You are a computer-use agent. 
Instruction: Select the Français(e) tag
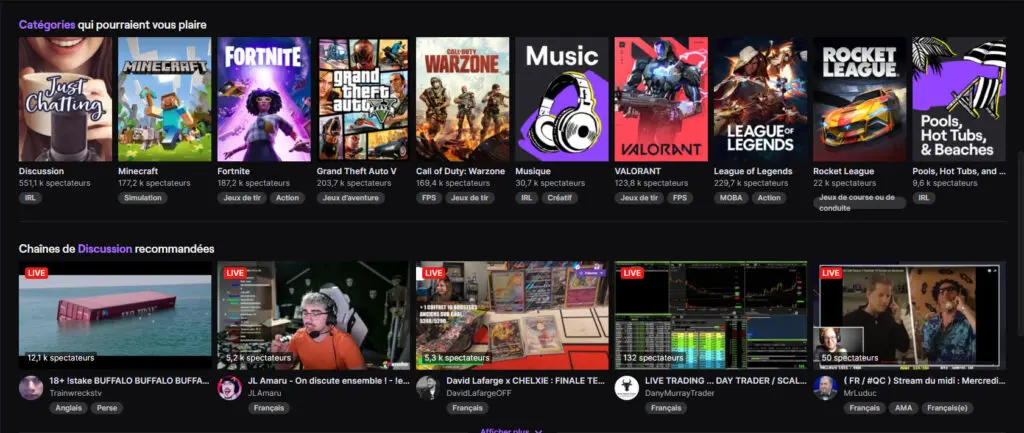click(948, 408)
